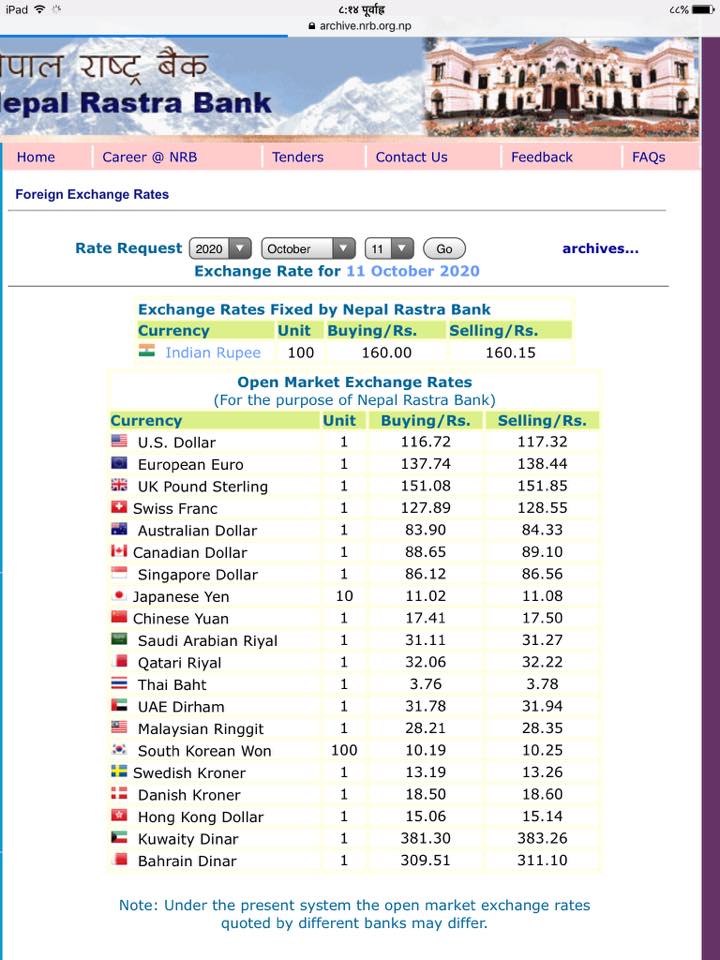Click Singapore Dollar buying rate 86.12

coord(426,574)
